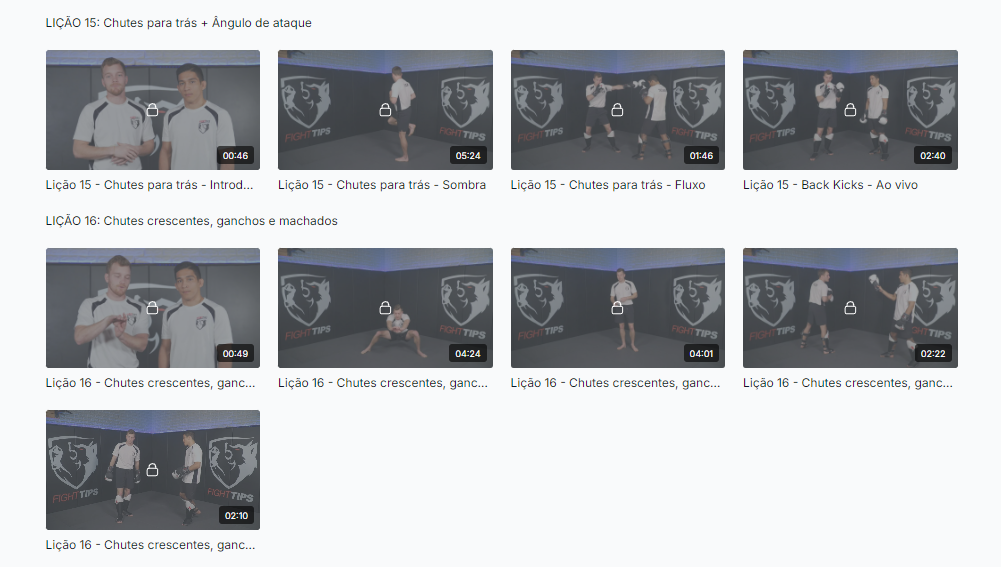1001x567 pixels.
Task: Click lock icon on Chutes para trás Sombra
Action: pyautogui.click(x=385, y=110)
